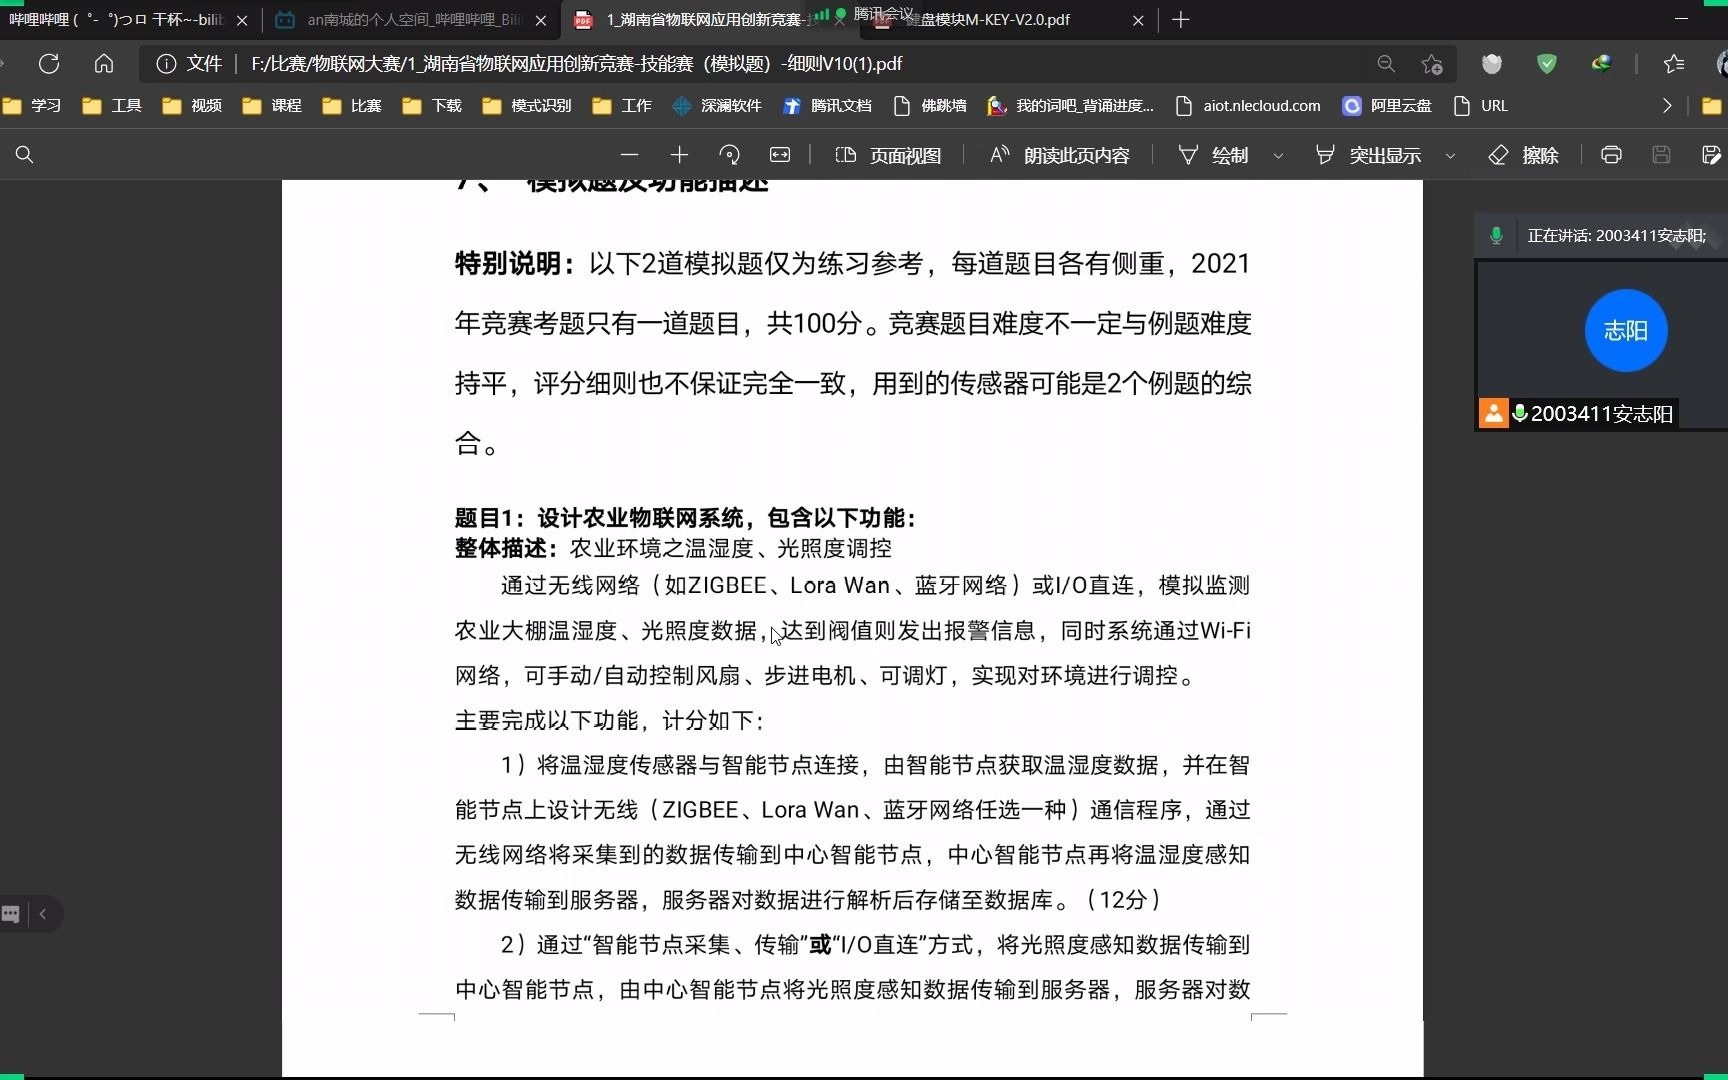Add this page to favorites
1728x1080 pixels.
point(1432,64)
